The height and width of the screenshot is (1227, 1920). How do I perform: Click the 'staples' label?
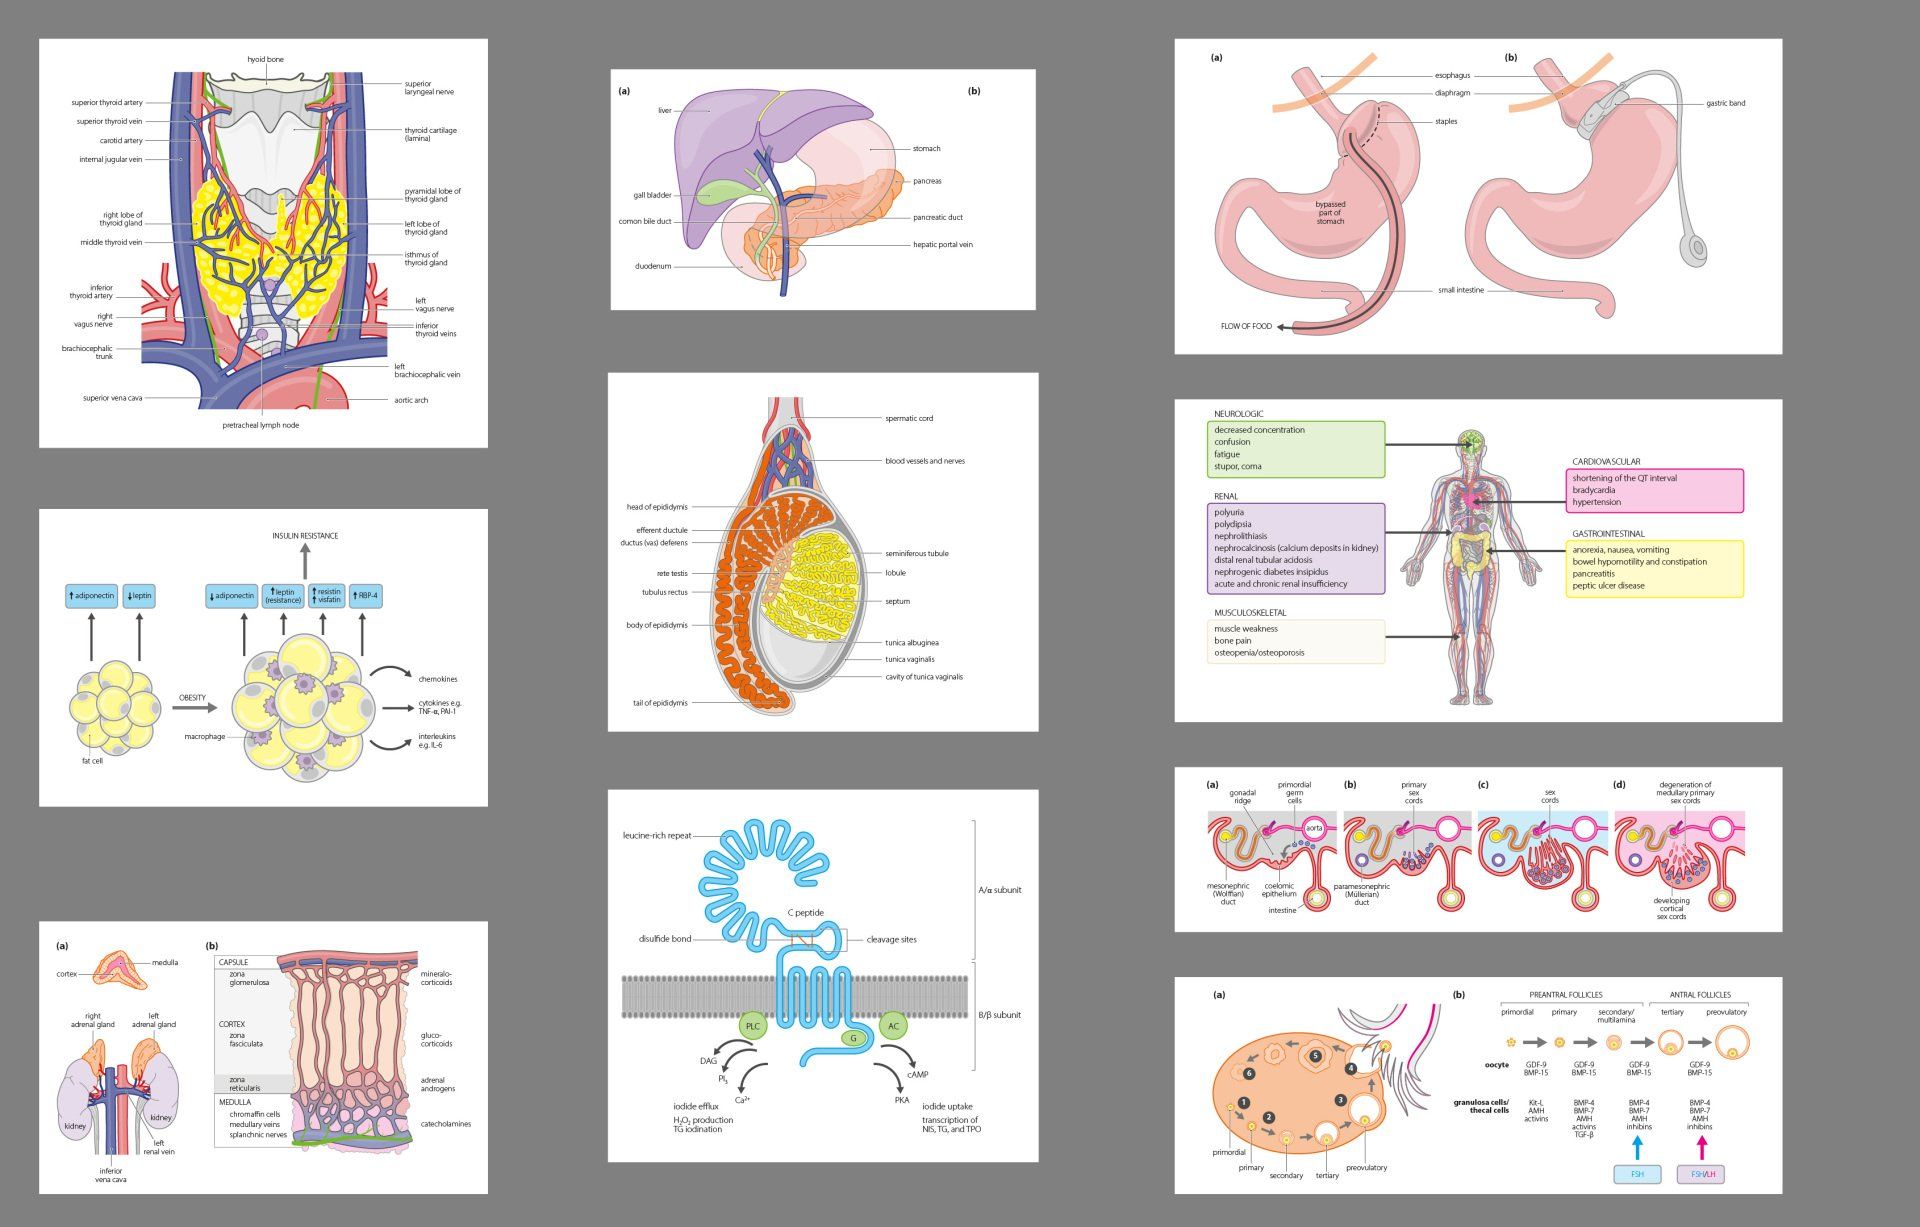click(1446, 121)
